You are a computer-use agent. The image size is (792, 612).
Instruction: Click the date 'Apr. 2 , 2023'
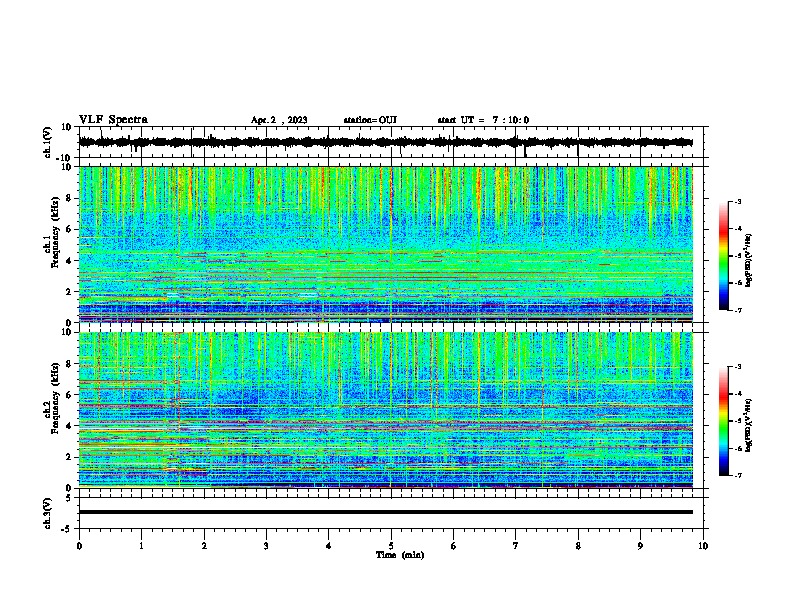coord(279,120)
